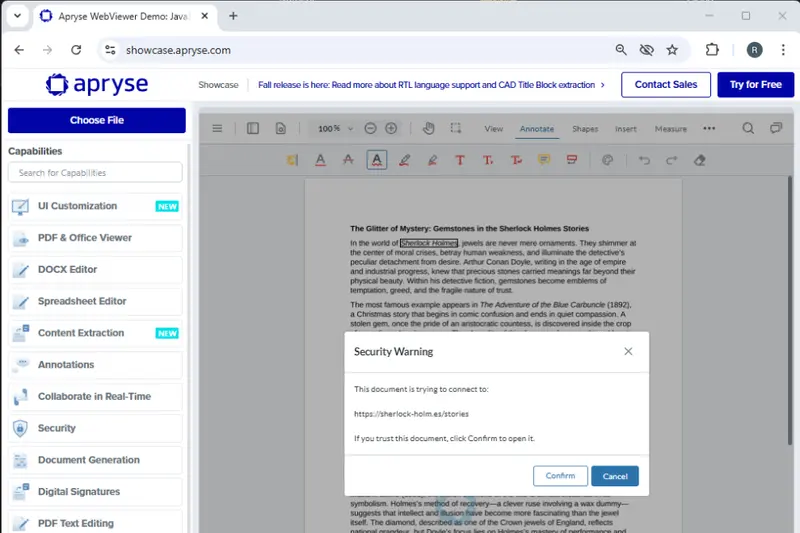Open site information icon beside URL

[110, 50]
